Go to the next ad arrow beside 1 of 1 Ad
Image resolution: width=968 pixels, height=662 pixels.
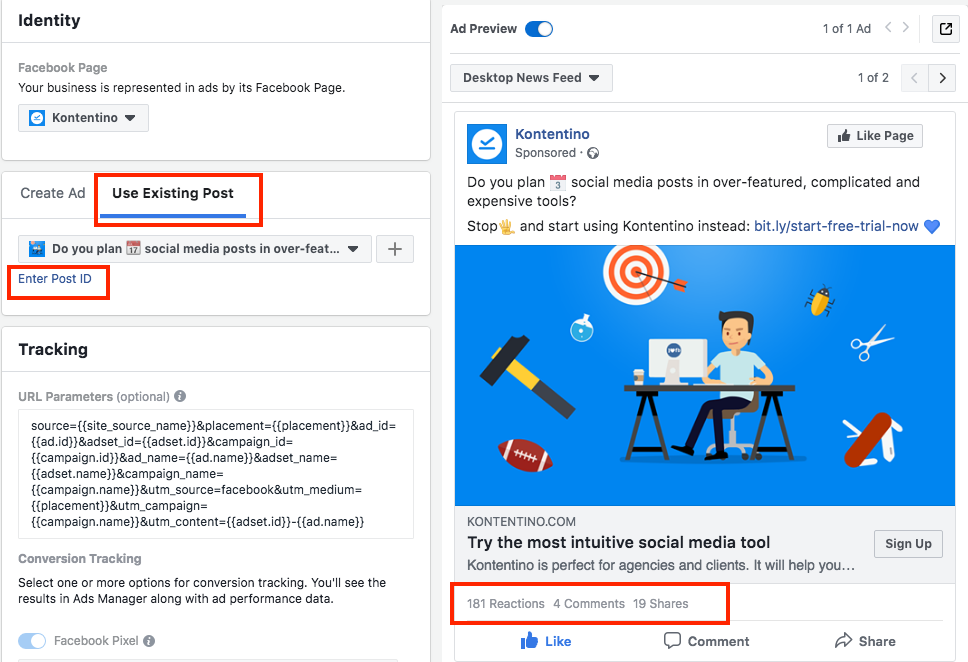point(906,28)
